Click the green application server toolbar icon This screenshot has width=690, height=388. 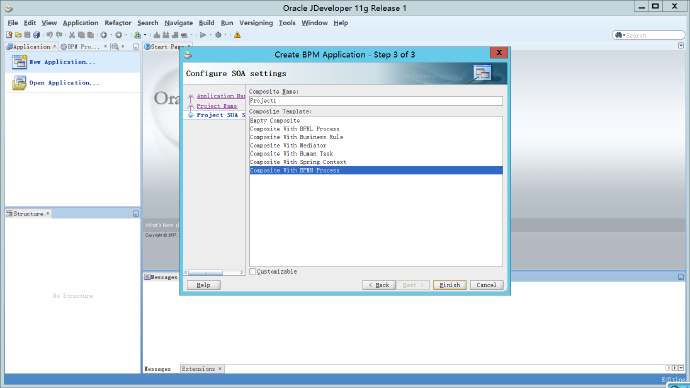[x=138, y=35]
